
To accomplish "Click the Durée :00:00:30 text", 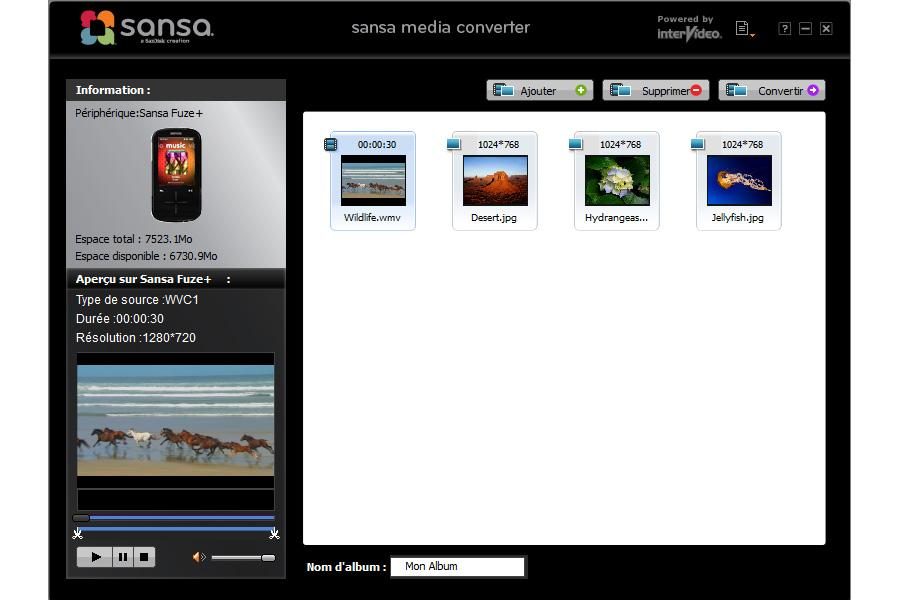I will 119,319.
